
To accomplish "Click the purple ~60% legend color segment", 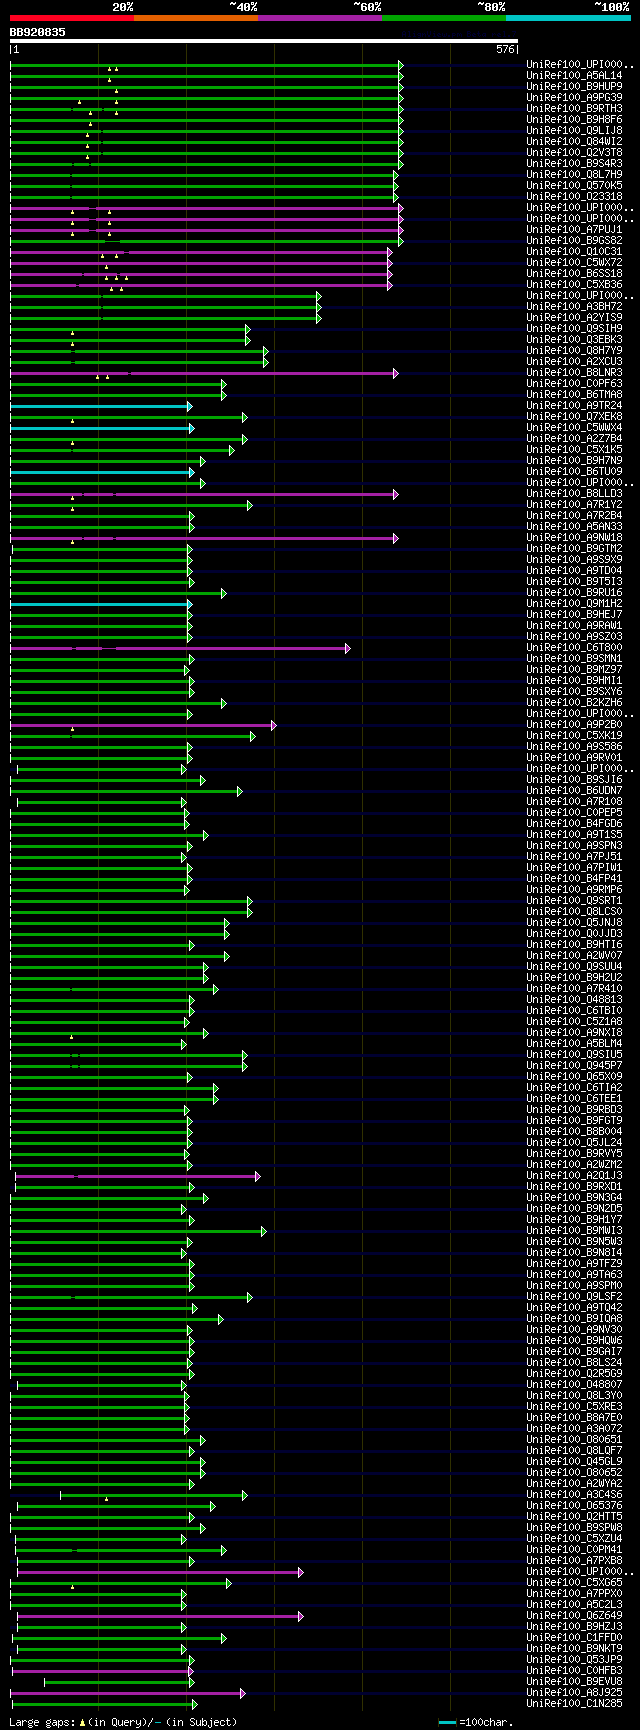I will tap(319, 18).
